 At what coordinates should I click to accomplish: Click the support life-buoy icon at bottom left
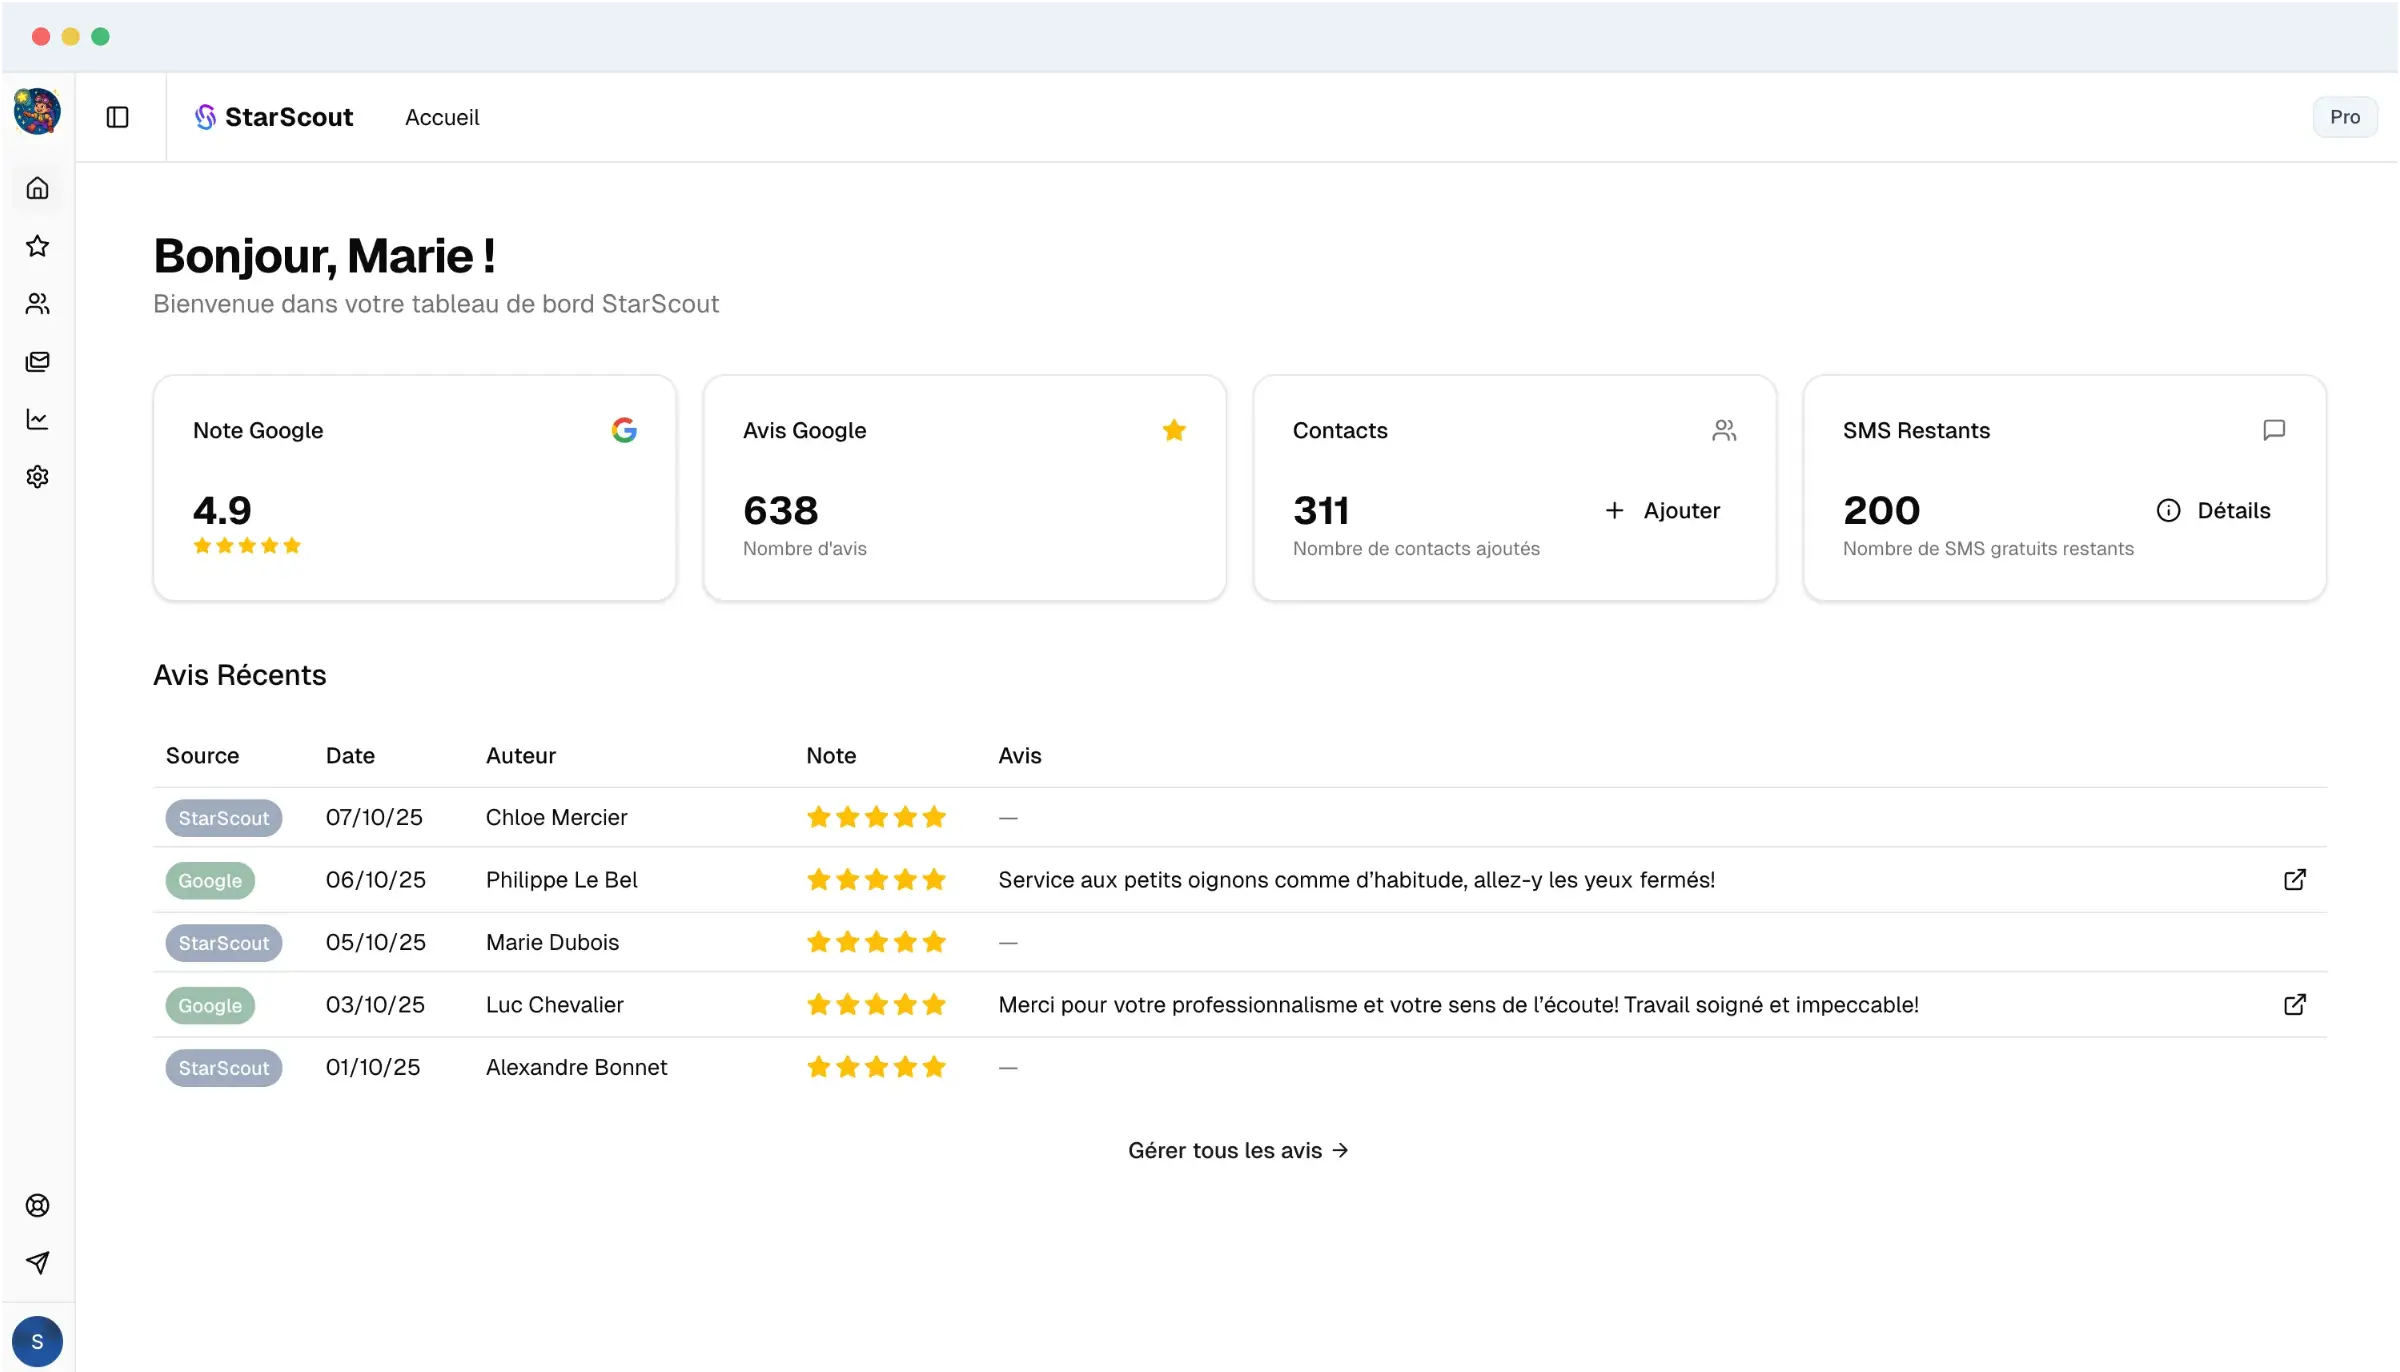click(37, 1205)
